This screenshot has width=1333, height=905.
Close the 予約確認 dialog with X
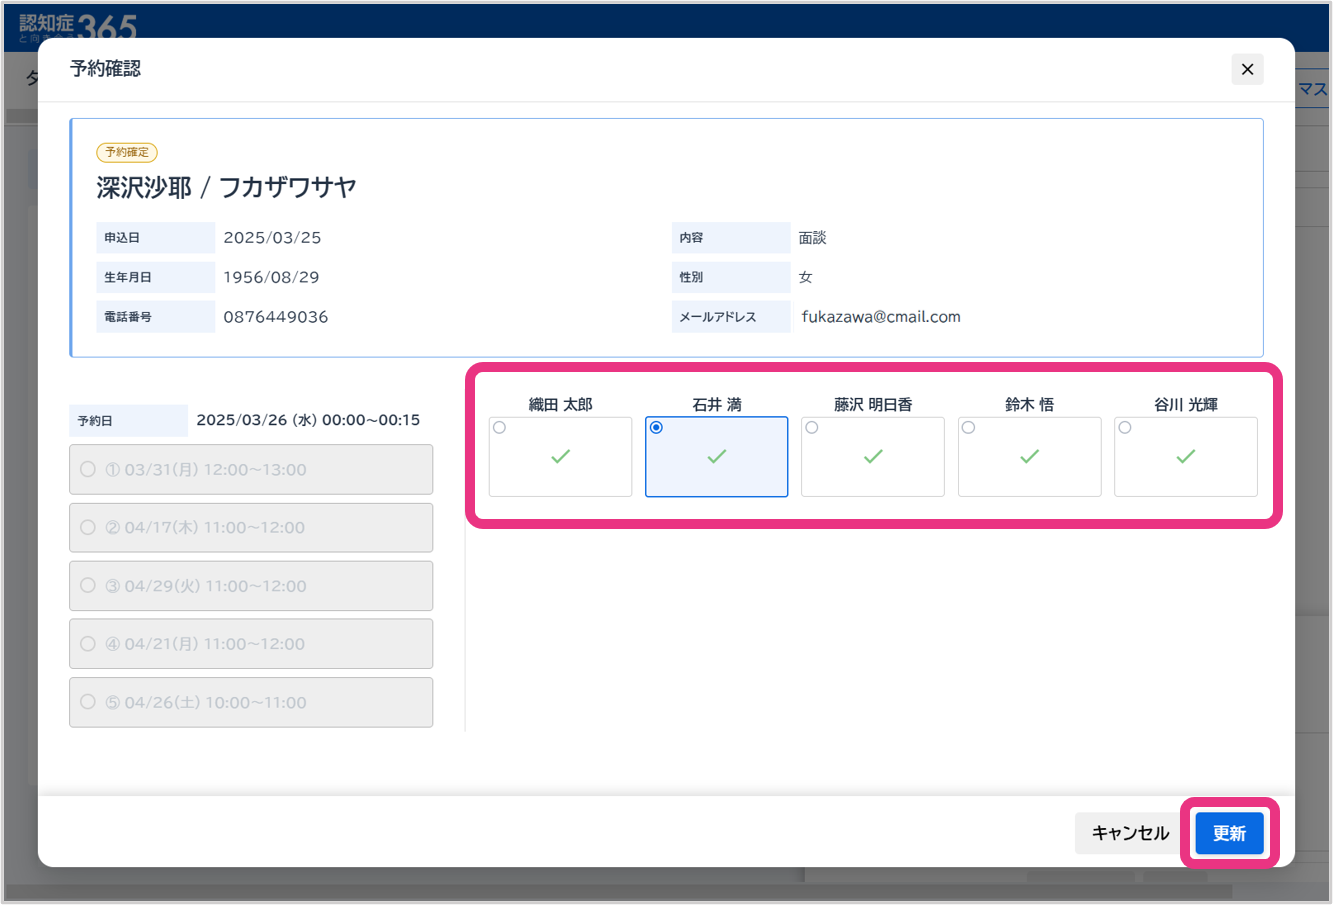(x=1247, y=69)
